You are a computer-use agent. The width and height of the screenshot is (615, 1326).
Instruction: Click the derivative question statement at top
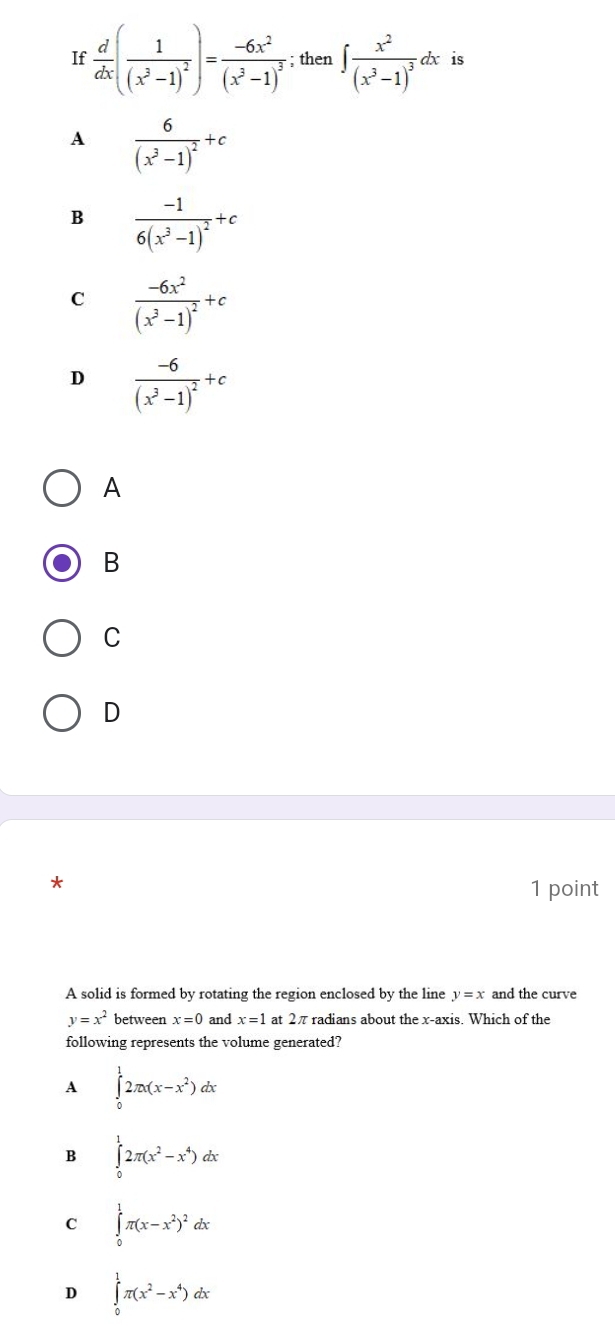pyautogui.click(x=266, y=59)
